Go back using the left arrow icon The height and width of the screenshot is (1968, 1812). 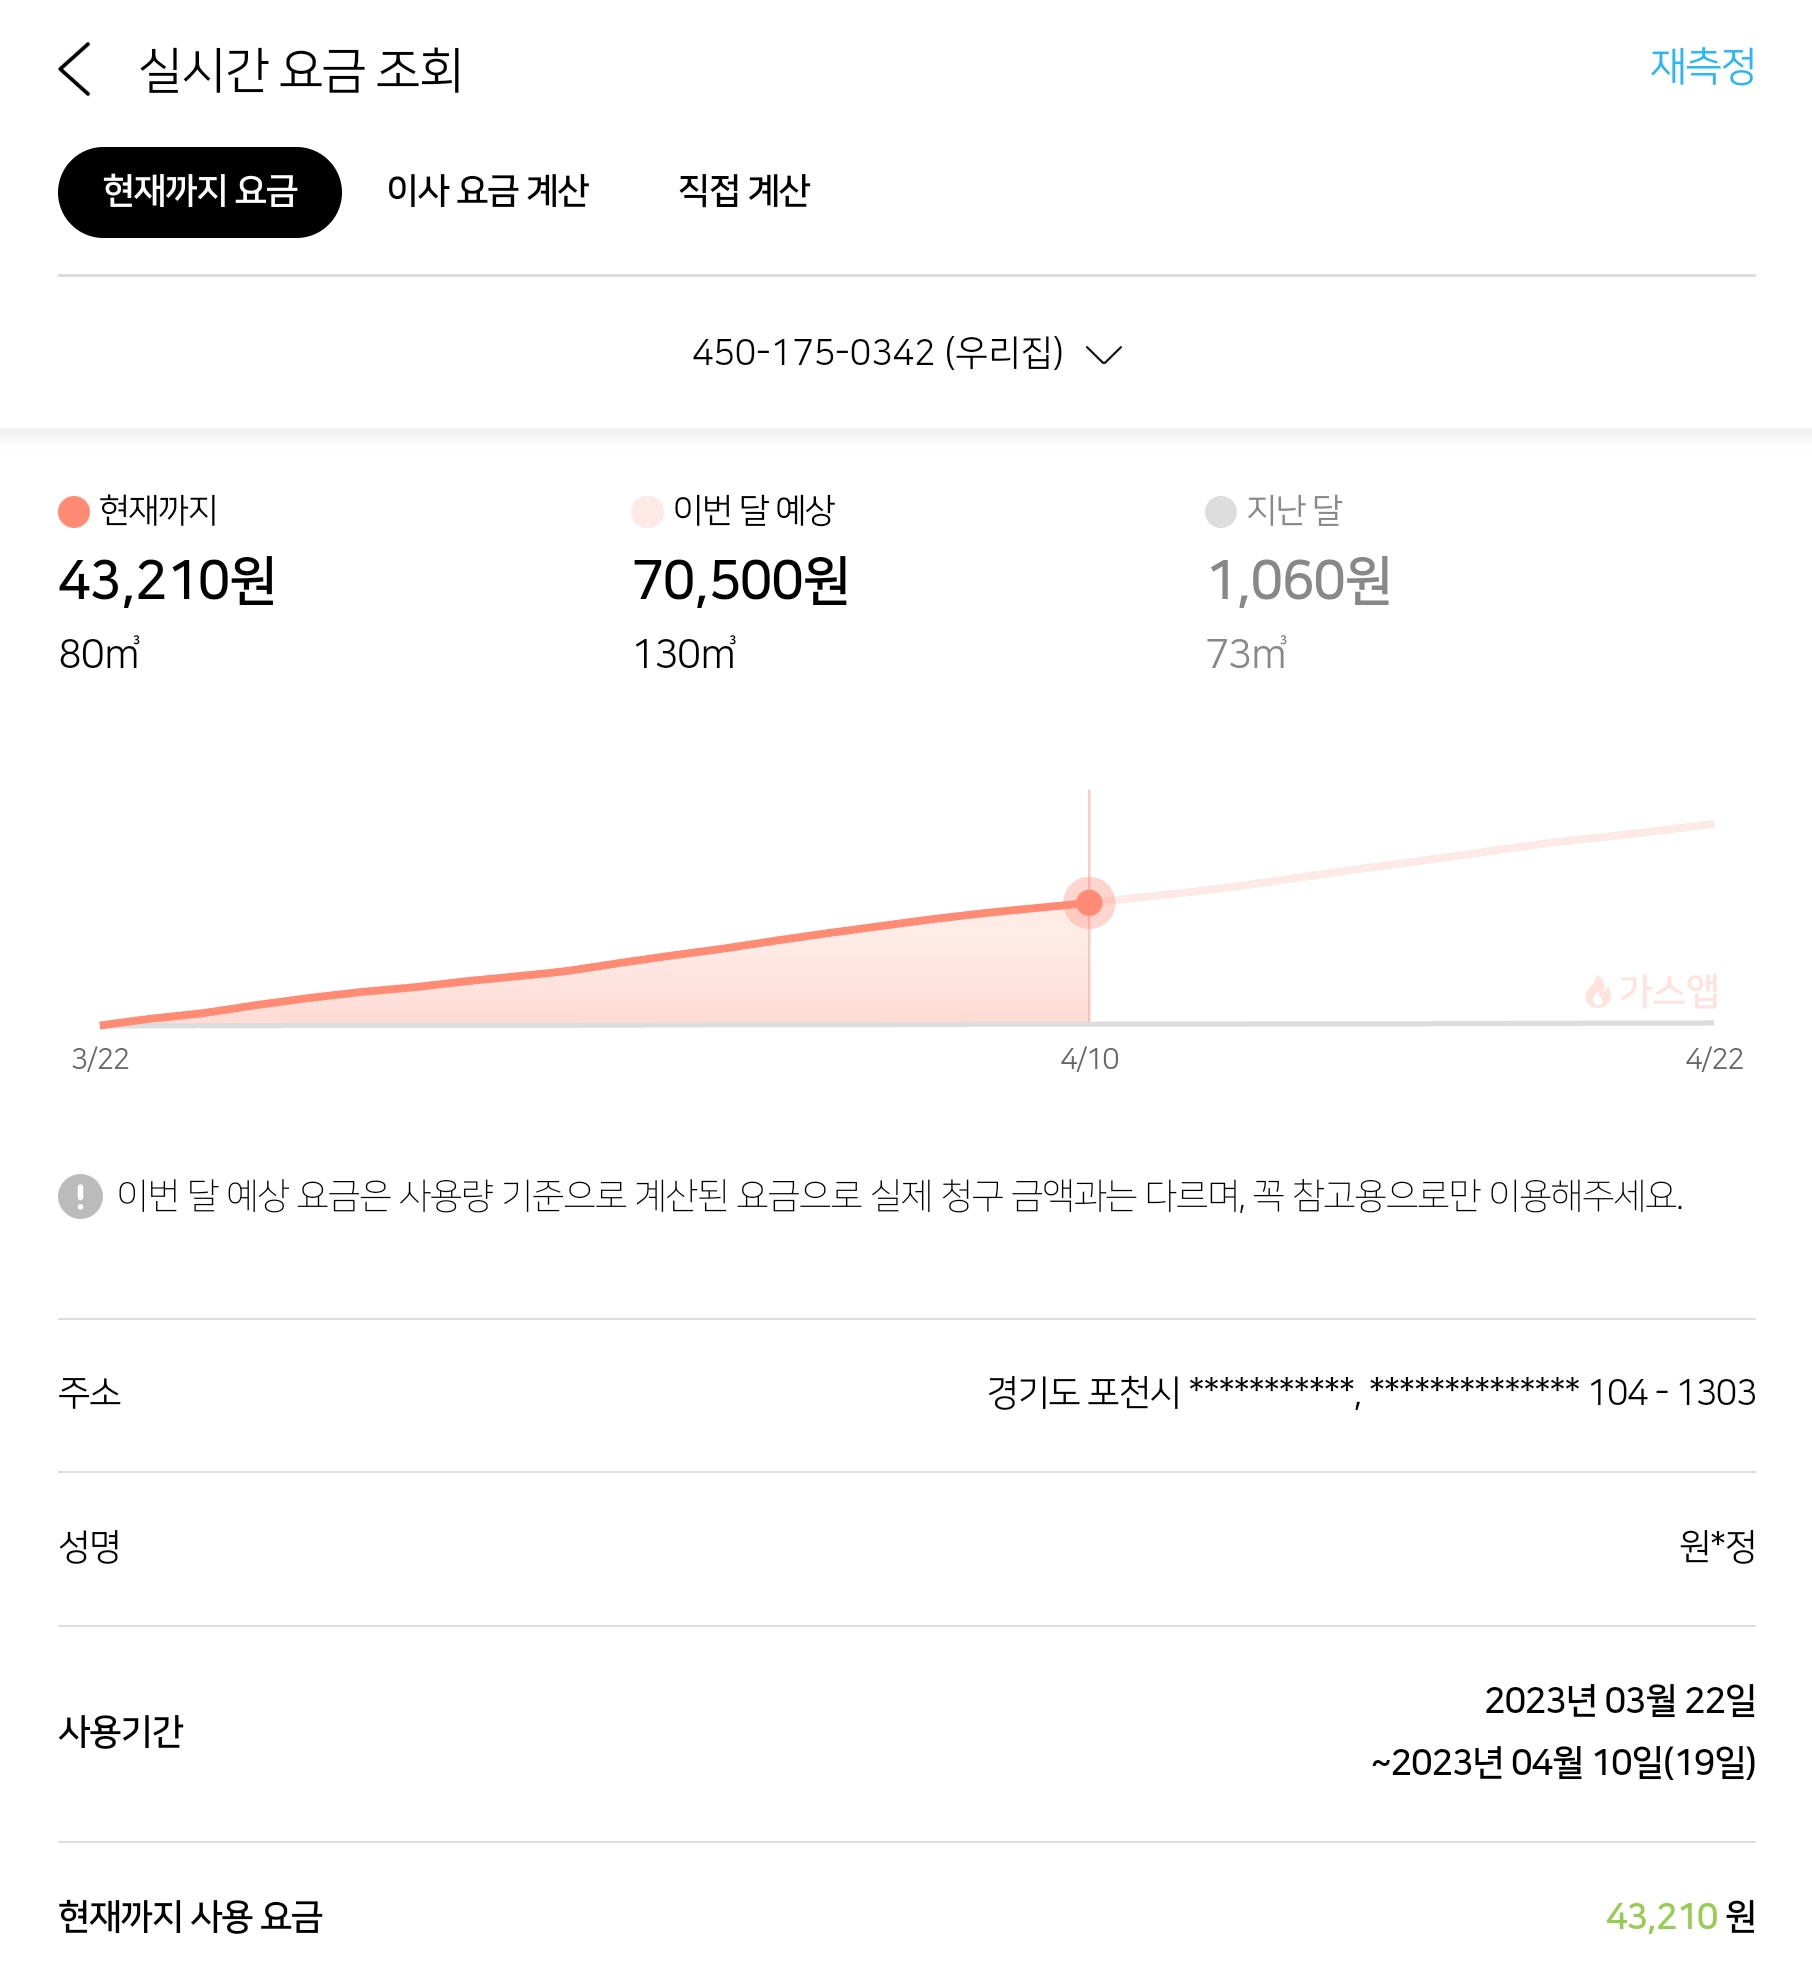75,69
